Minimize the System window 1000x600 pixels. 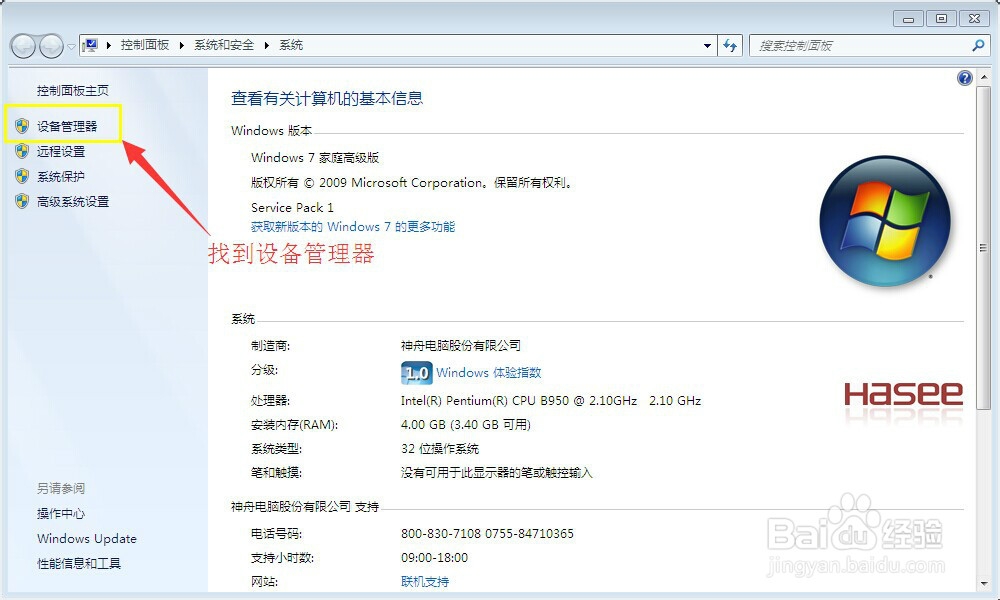pos(909,18)
